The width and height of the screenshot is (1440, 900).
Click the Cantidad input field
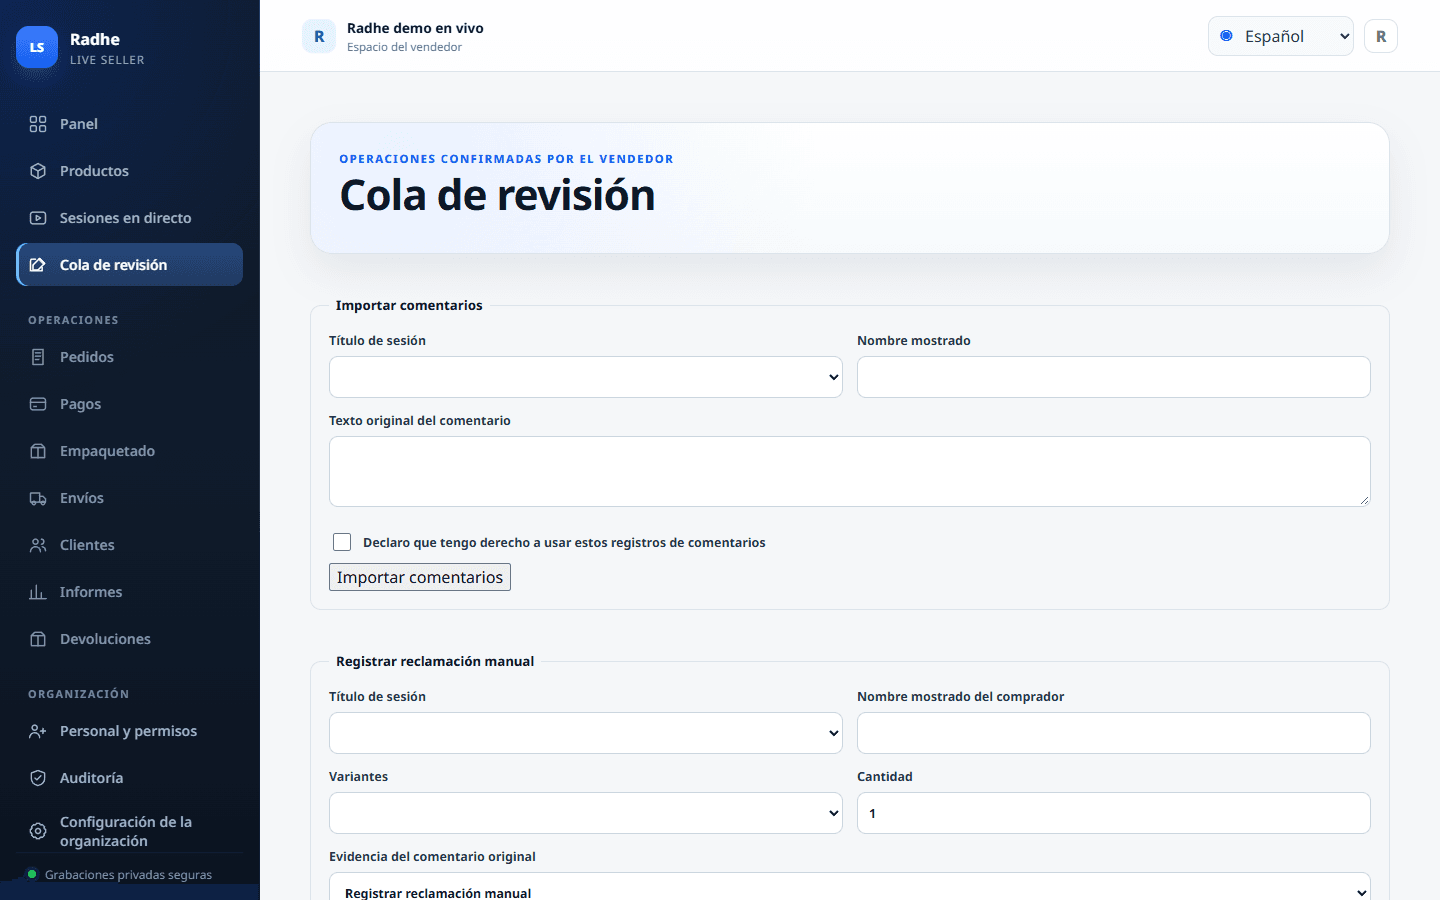(x=1114, y=813)
